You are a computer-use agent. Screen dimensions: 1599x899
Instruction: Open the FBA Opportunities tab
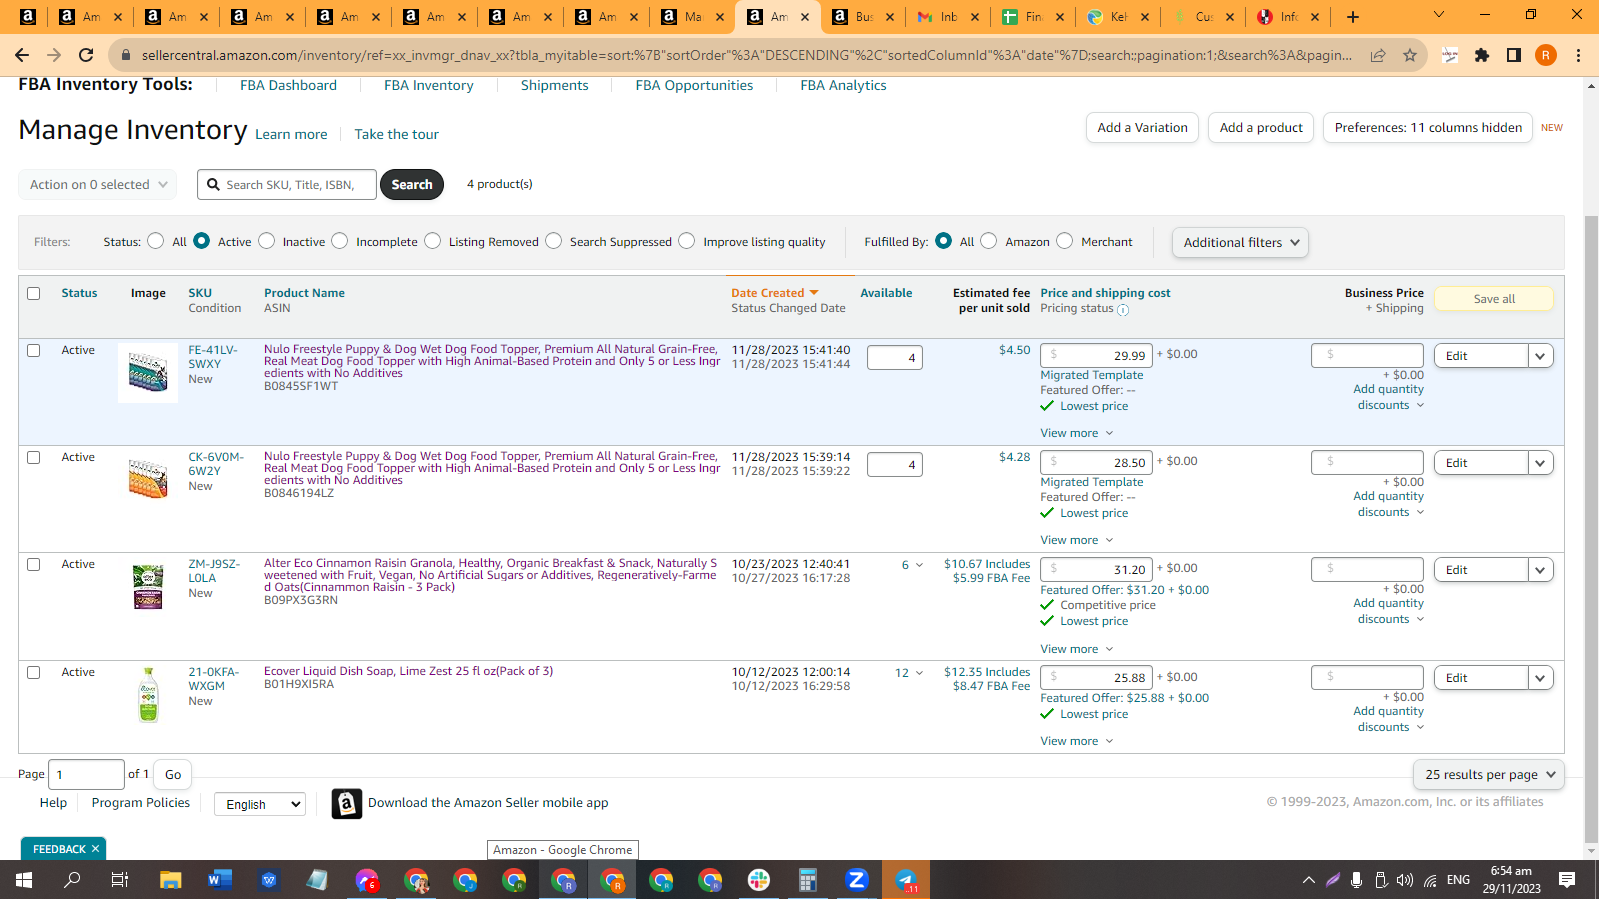694,85
